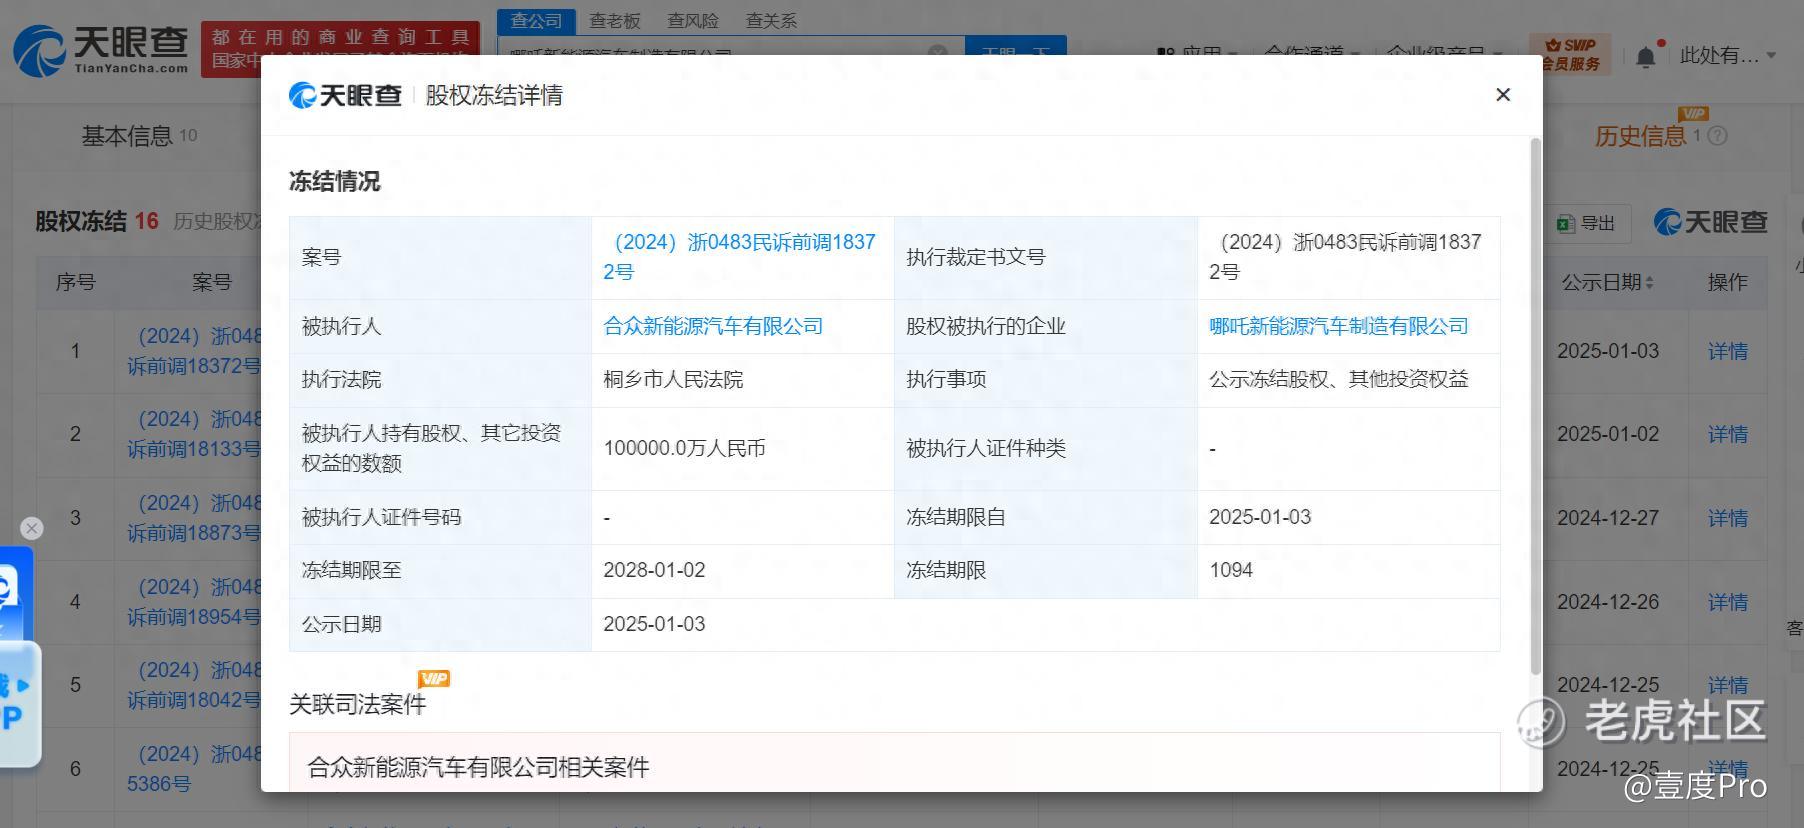Click the 冻结期限 value 1094
This screenshot has height=828, width=1804.
1231,570
